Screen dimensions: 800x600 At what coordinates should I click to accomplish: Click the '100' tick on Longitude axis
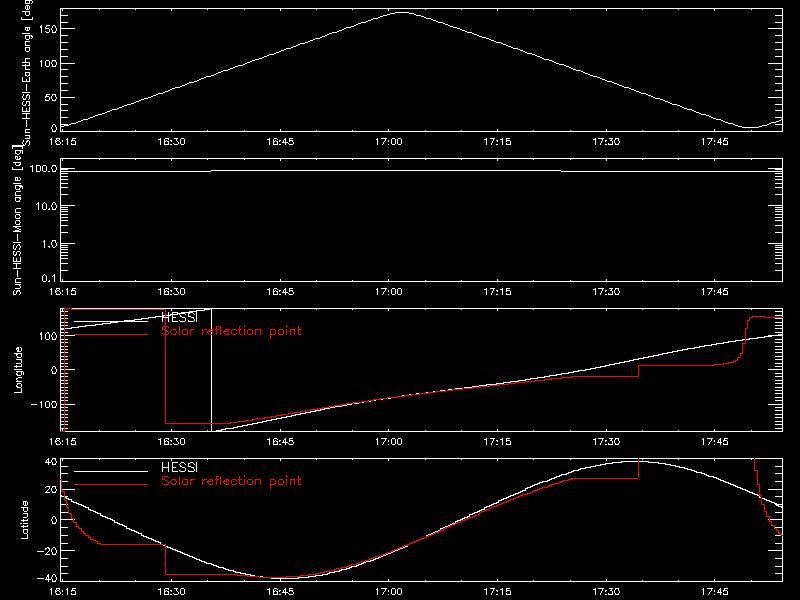coord(47,336)
